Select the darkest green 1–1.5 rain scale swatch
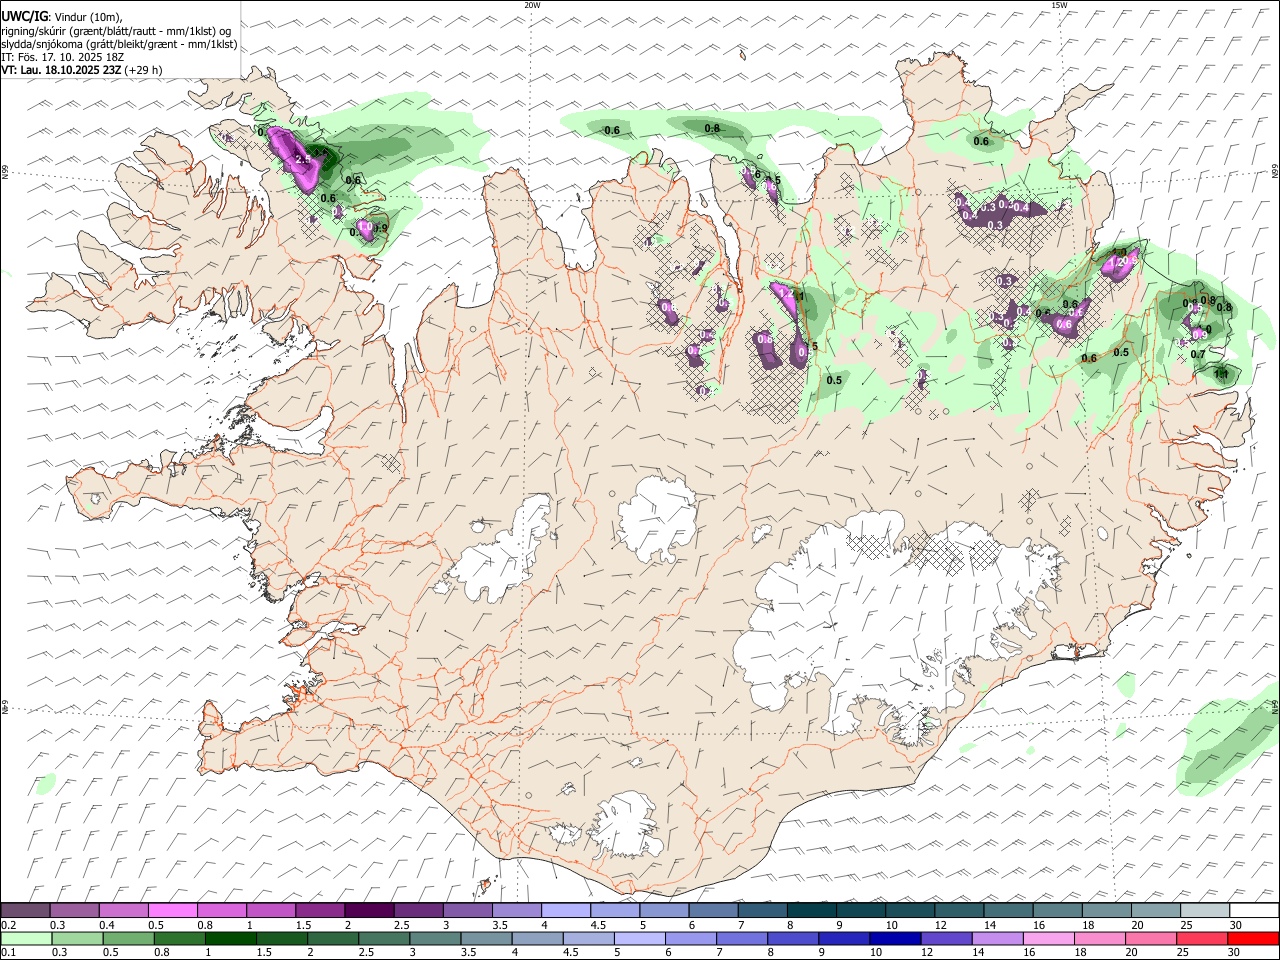This screenshot has height=960, width=1280. 231,938
